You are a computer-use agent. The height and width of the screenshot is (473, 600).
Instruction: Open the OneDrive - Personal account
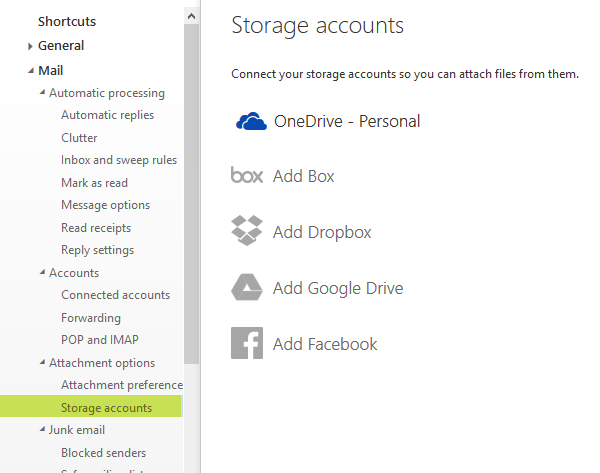347,121
